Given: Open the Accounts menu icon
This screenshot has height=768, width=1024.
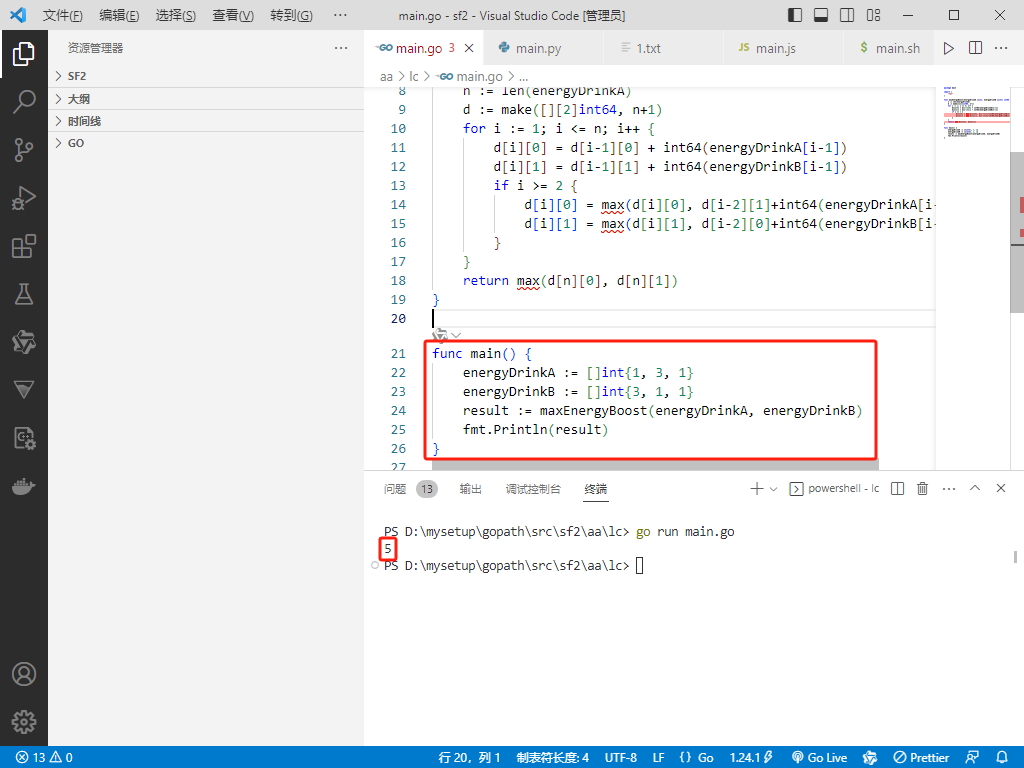Looking at the screenshot, I should [x=24, y=674].
